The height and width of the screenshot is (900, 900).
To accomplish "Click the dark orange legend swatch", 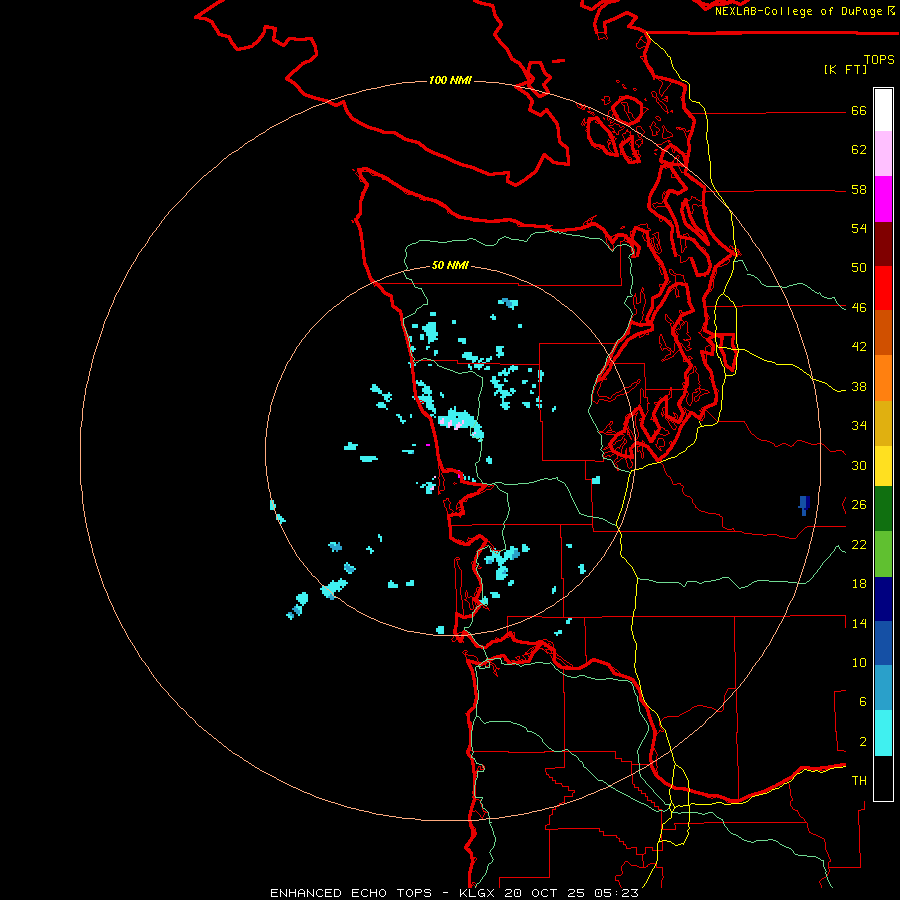I will coord(883,333).
